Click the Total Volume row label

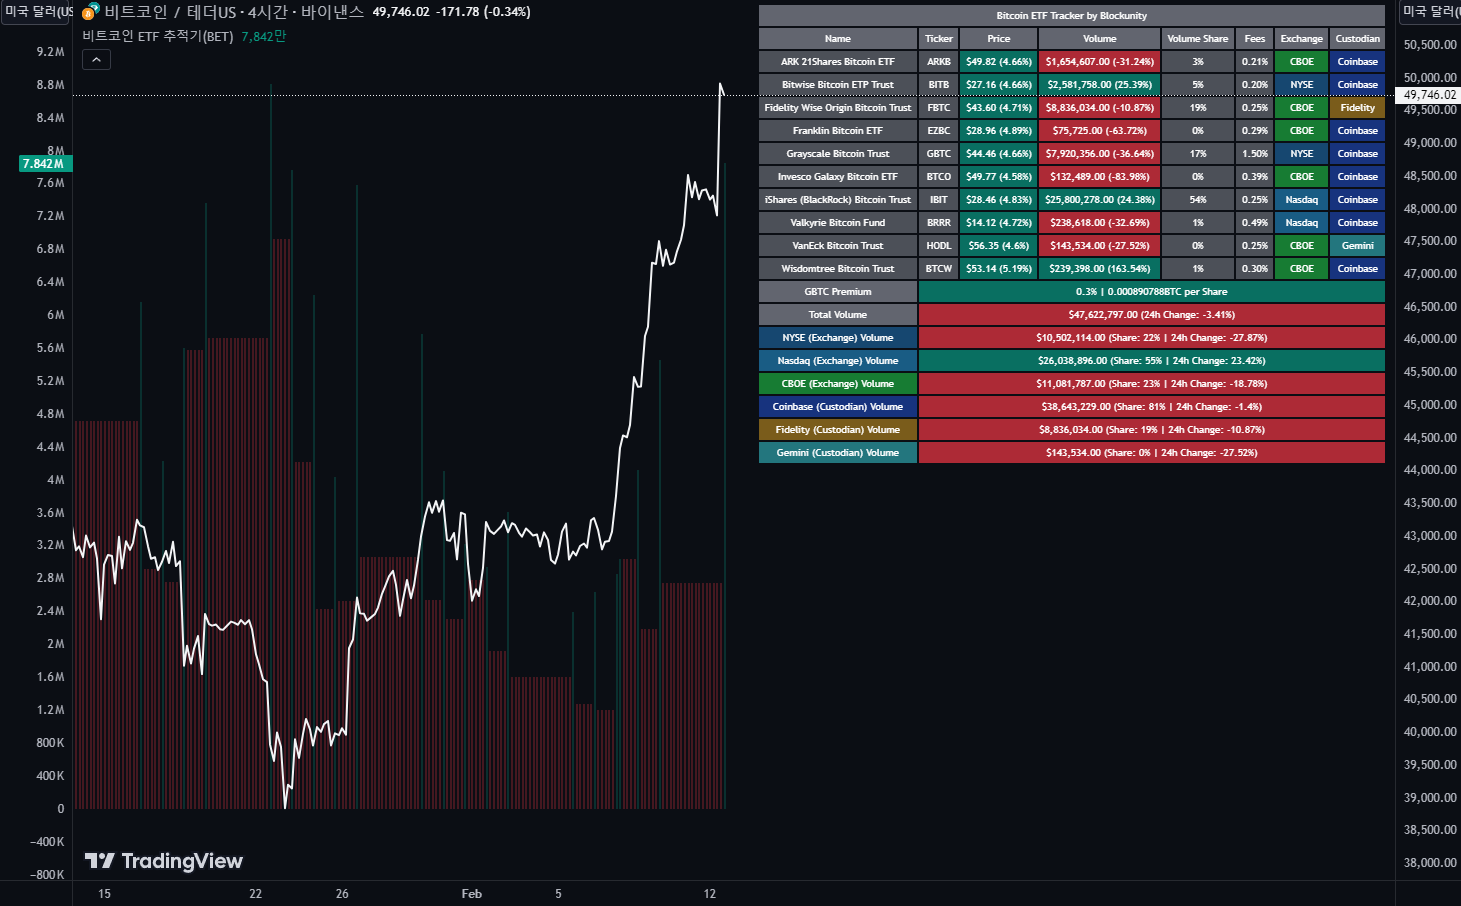pyautogui.click(x=838, y=315)
